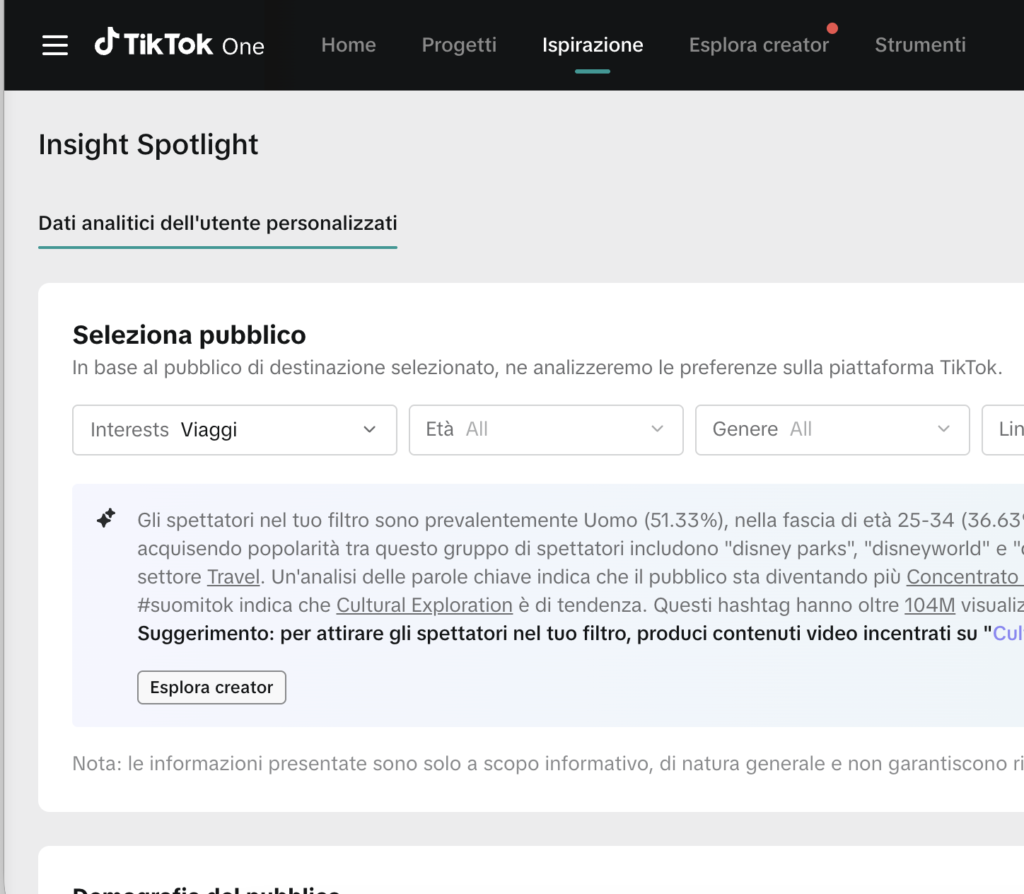Switch to the Dati analitici dell'utente personalizzati tab
Image resolution: width=1024 pixels, height=894 pixels.
tap(217, 222)
